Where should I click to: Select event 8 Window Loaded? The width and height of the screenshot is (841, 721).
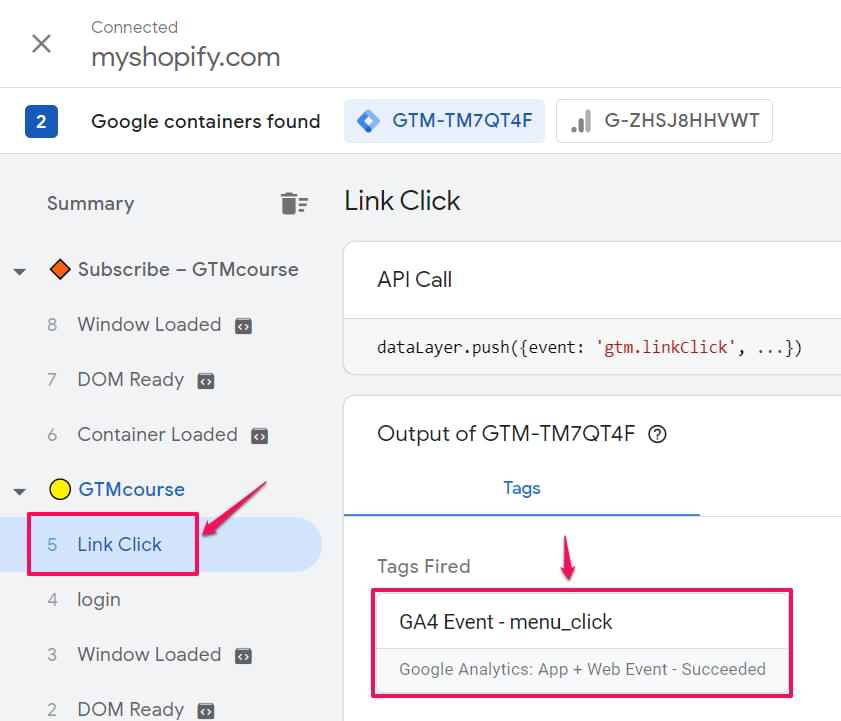click(149, 324)
